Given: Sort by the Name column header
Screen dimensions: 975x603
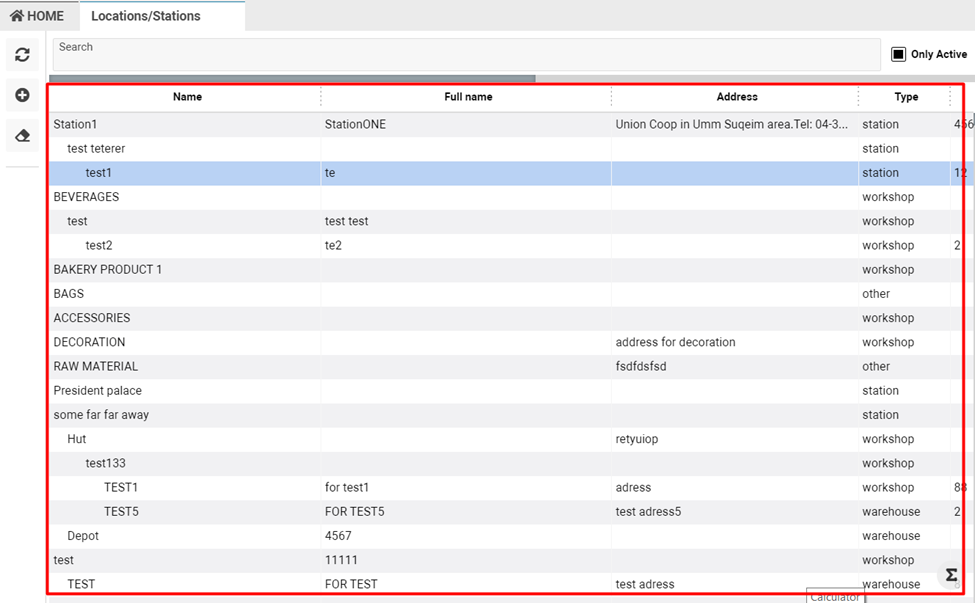Looking at the screenshot, I should point(187,97).
